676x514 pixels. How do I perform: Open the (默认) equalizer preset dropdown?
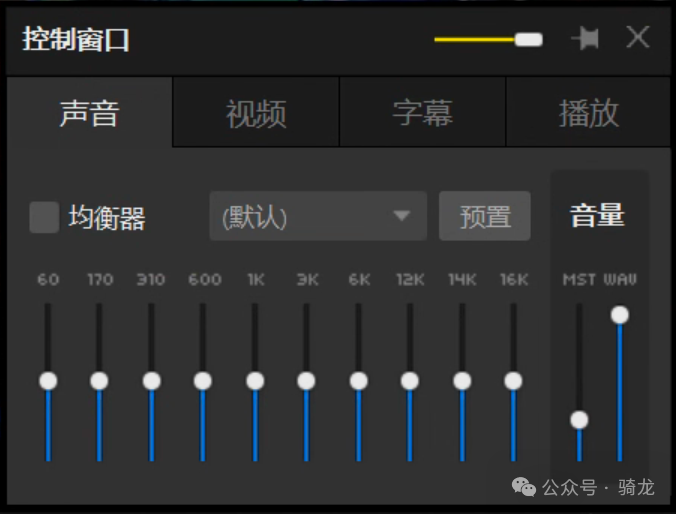coord(318,216)
